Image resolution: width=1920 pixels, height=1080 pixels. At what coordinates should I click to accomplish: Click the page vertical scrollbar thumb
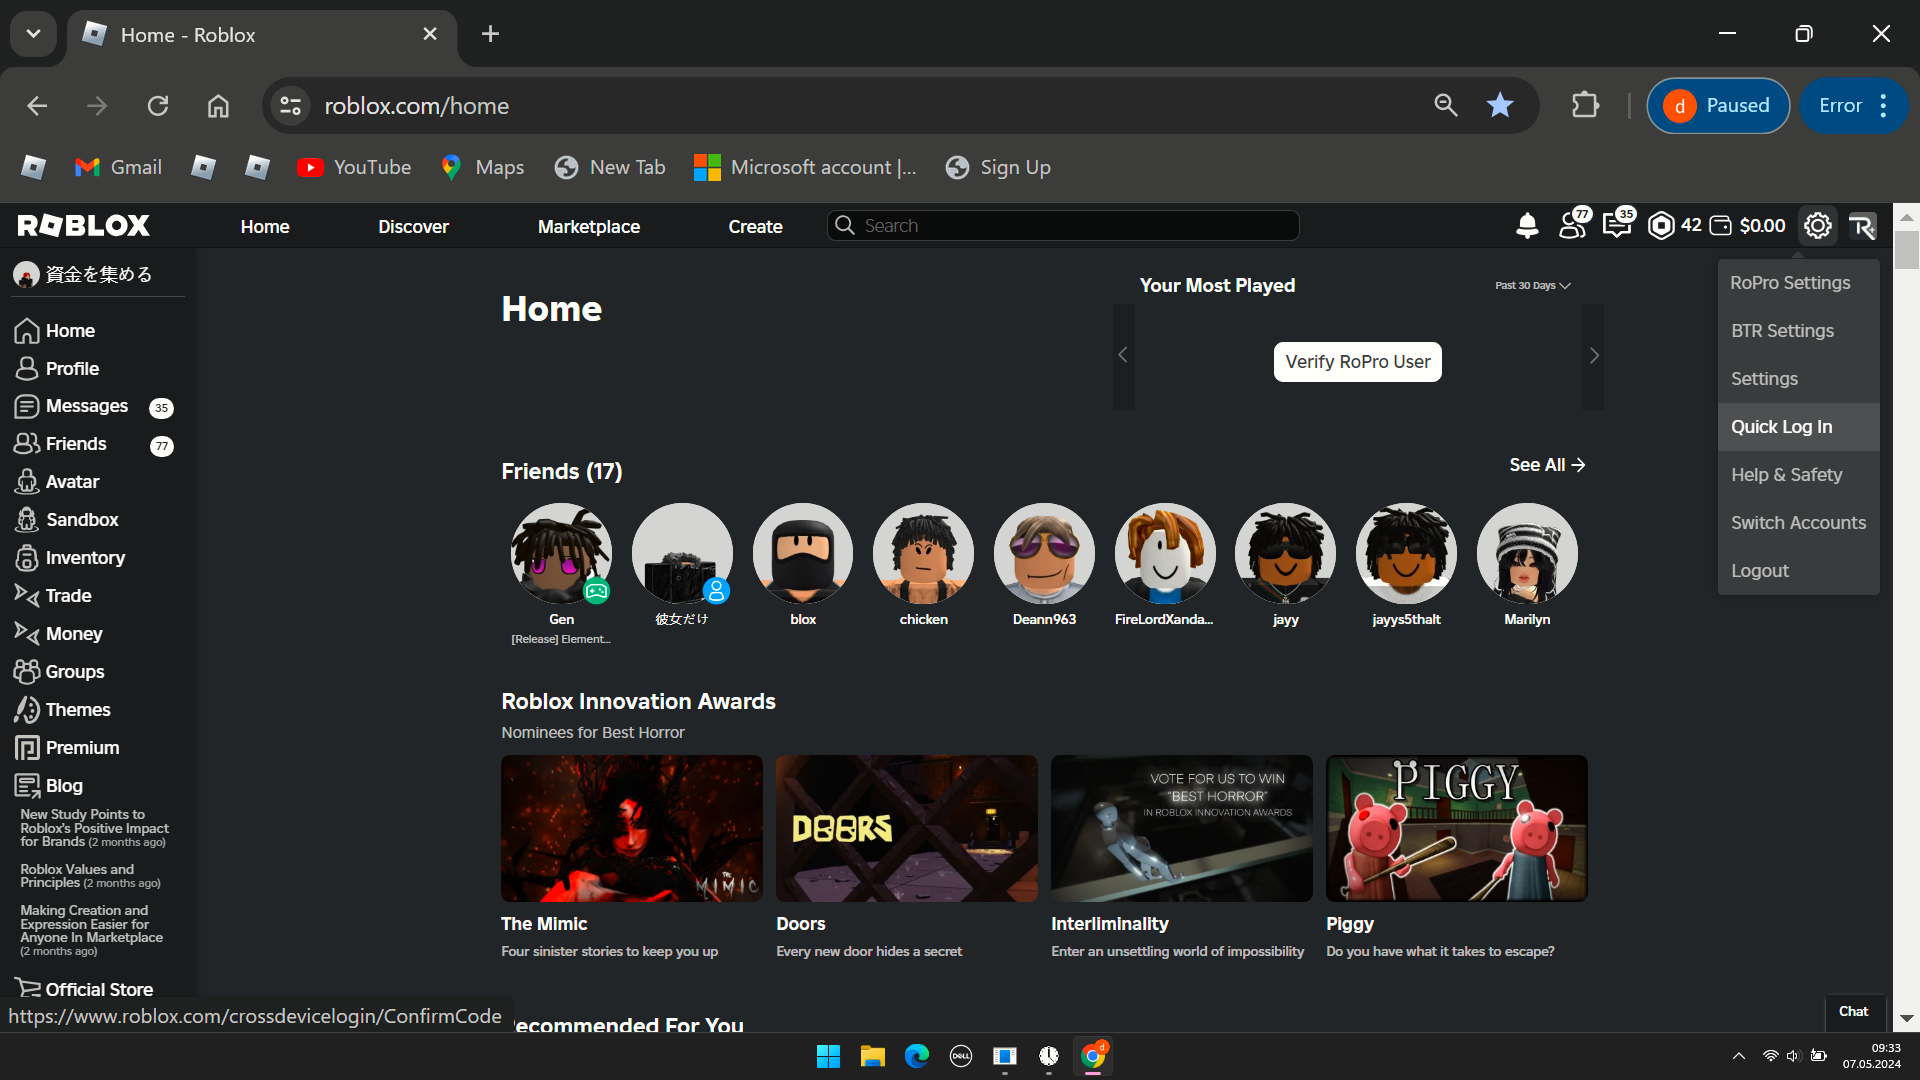click(x=1906, y=250)
